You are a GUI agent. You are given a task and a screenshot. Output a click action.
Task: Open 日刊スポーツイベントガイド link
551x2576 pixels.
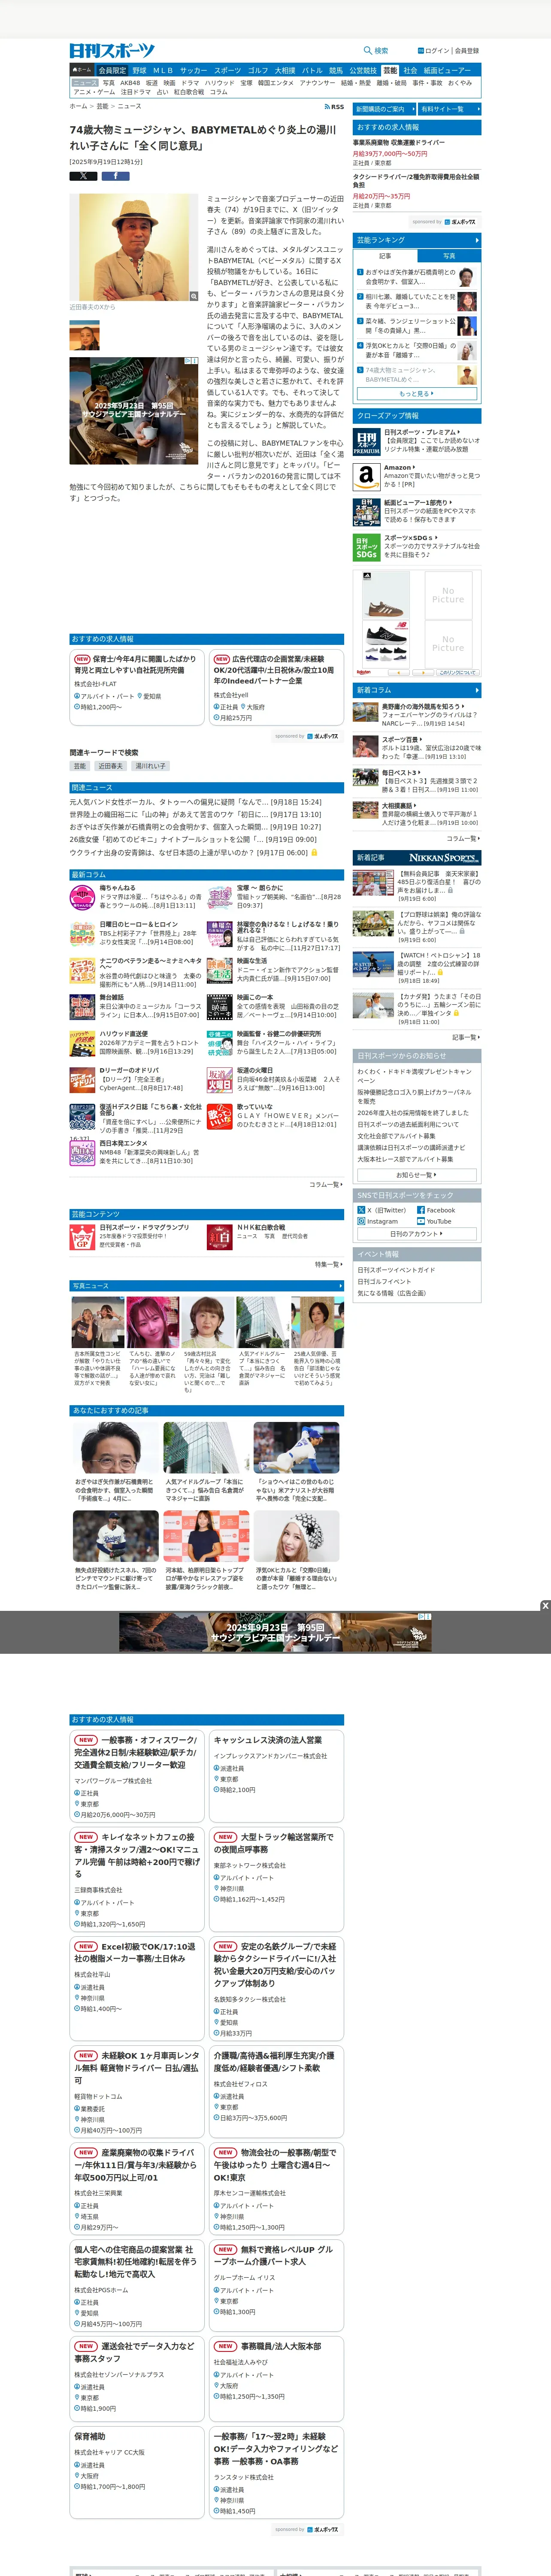pos(396,1270)
